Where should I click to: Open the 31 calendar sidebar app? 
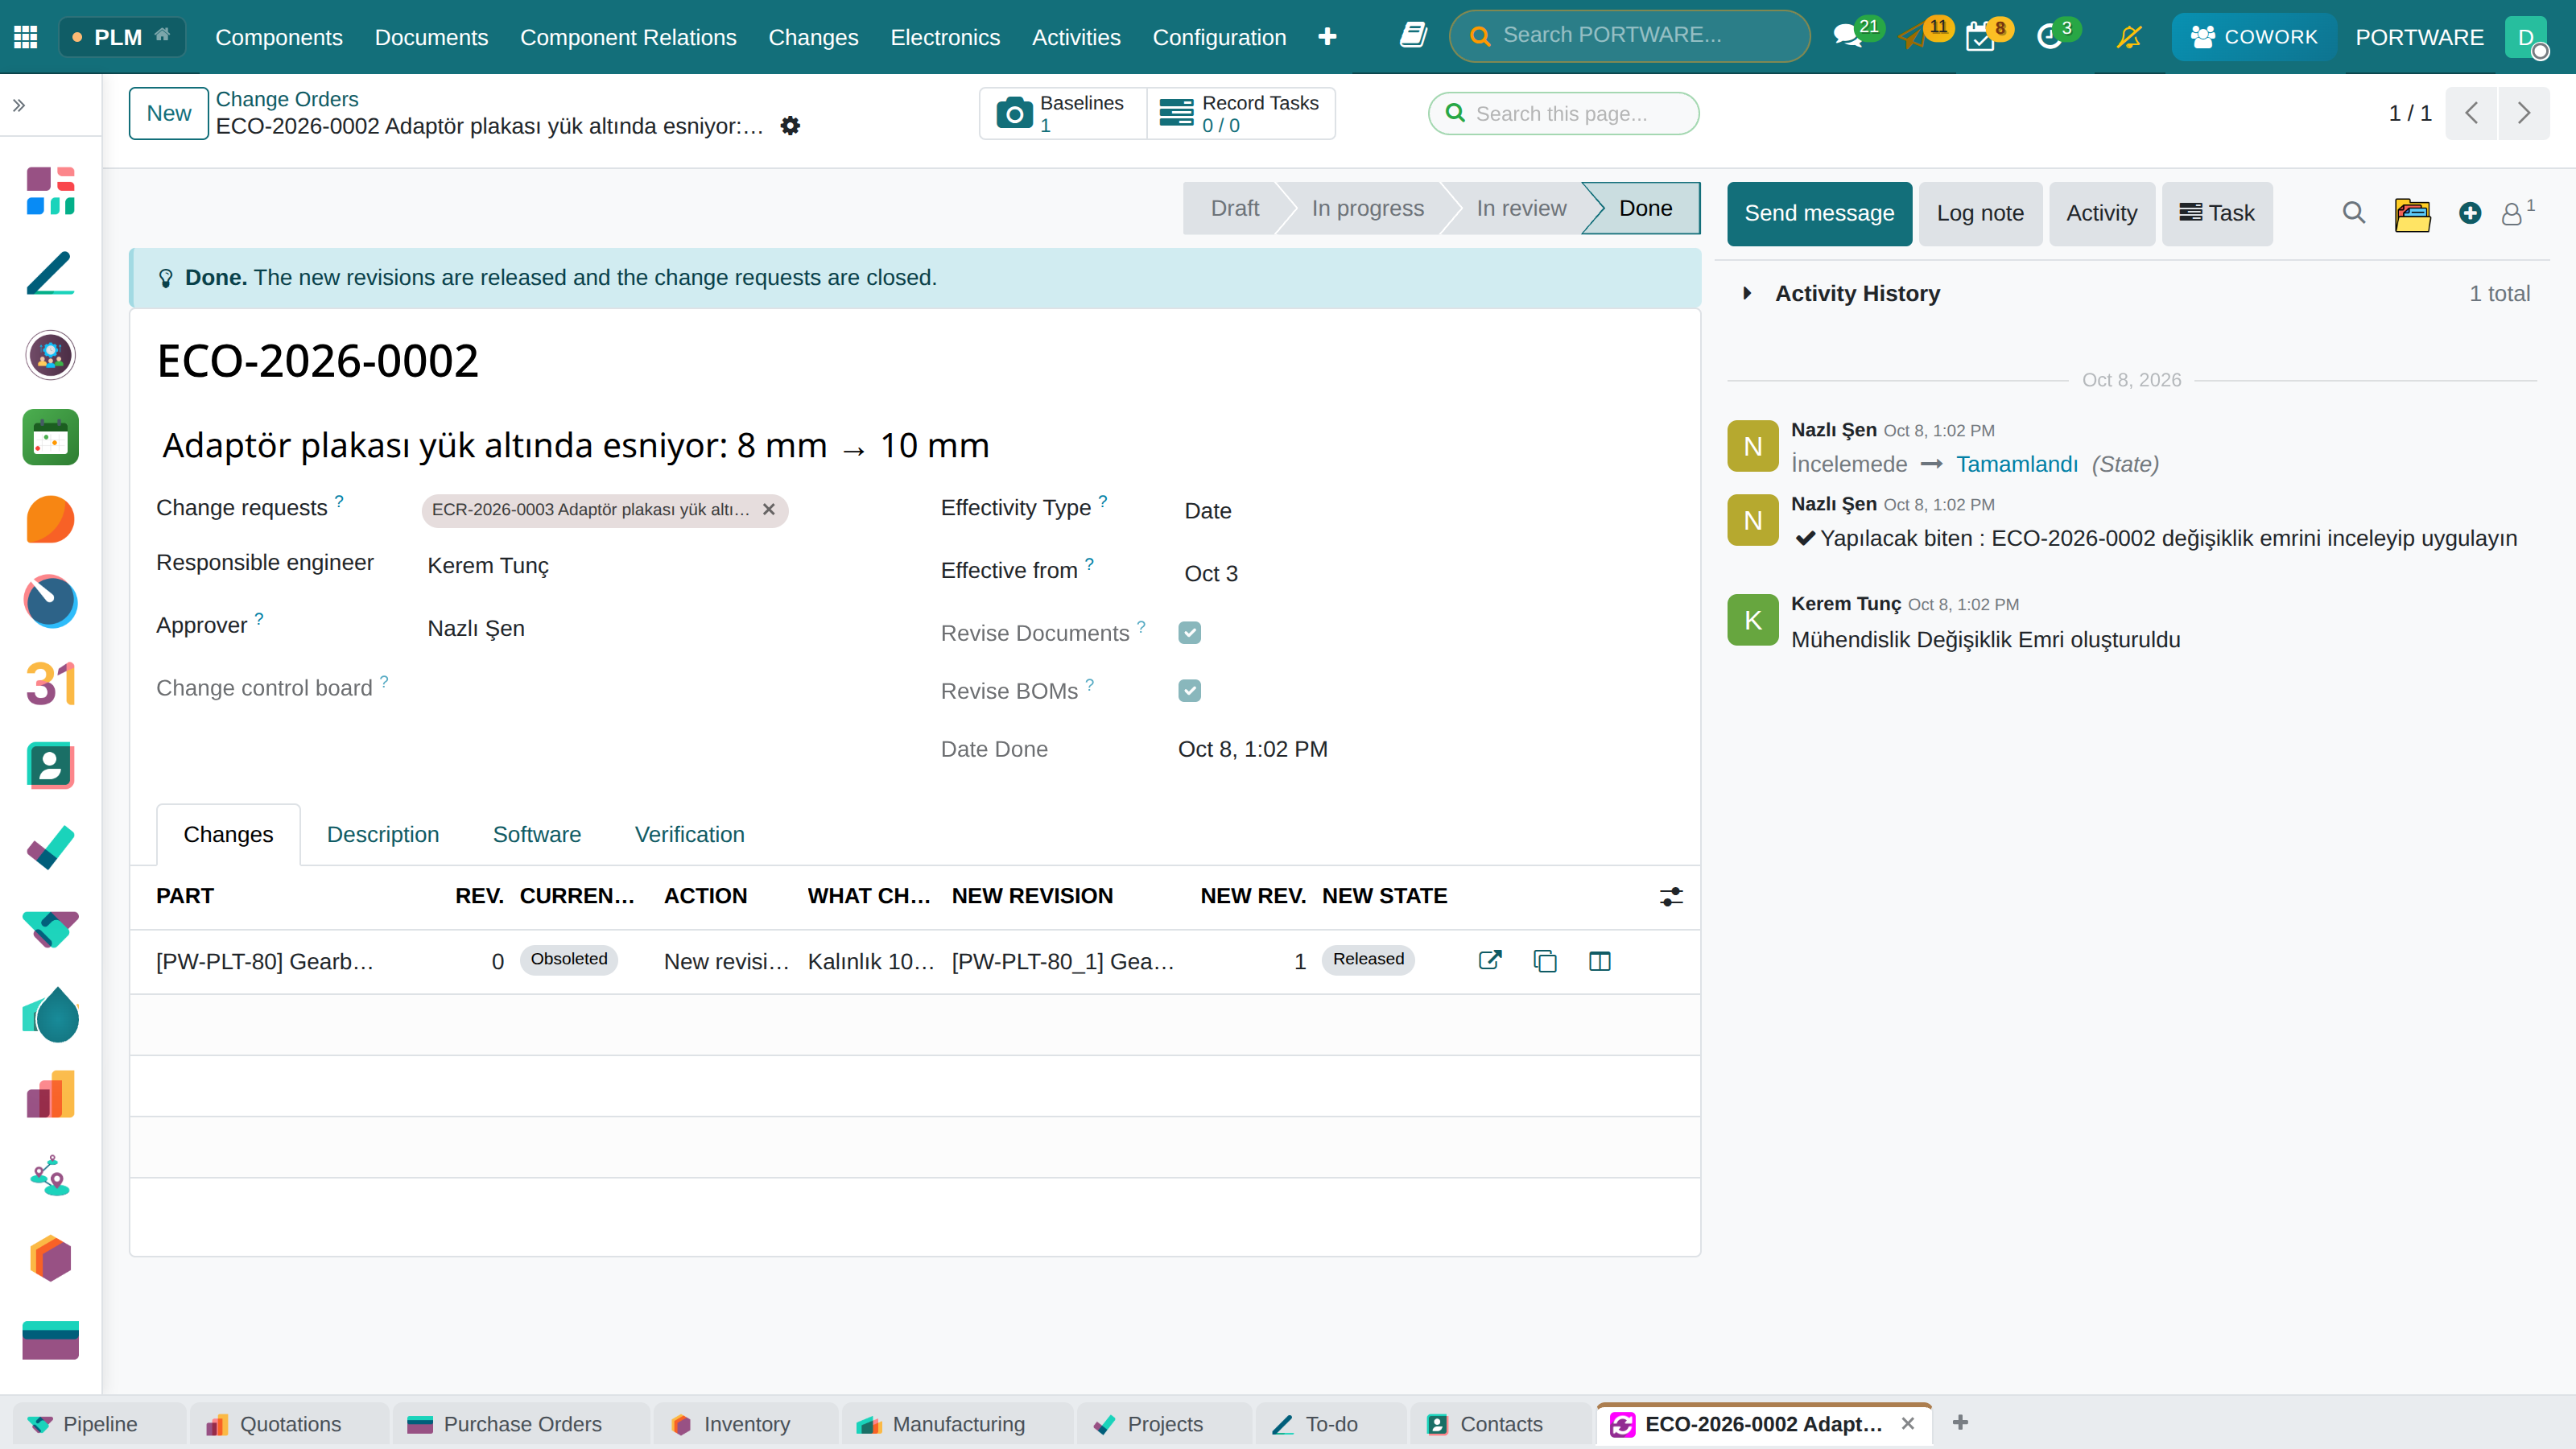point(50,683)
